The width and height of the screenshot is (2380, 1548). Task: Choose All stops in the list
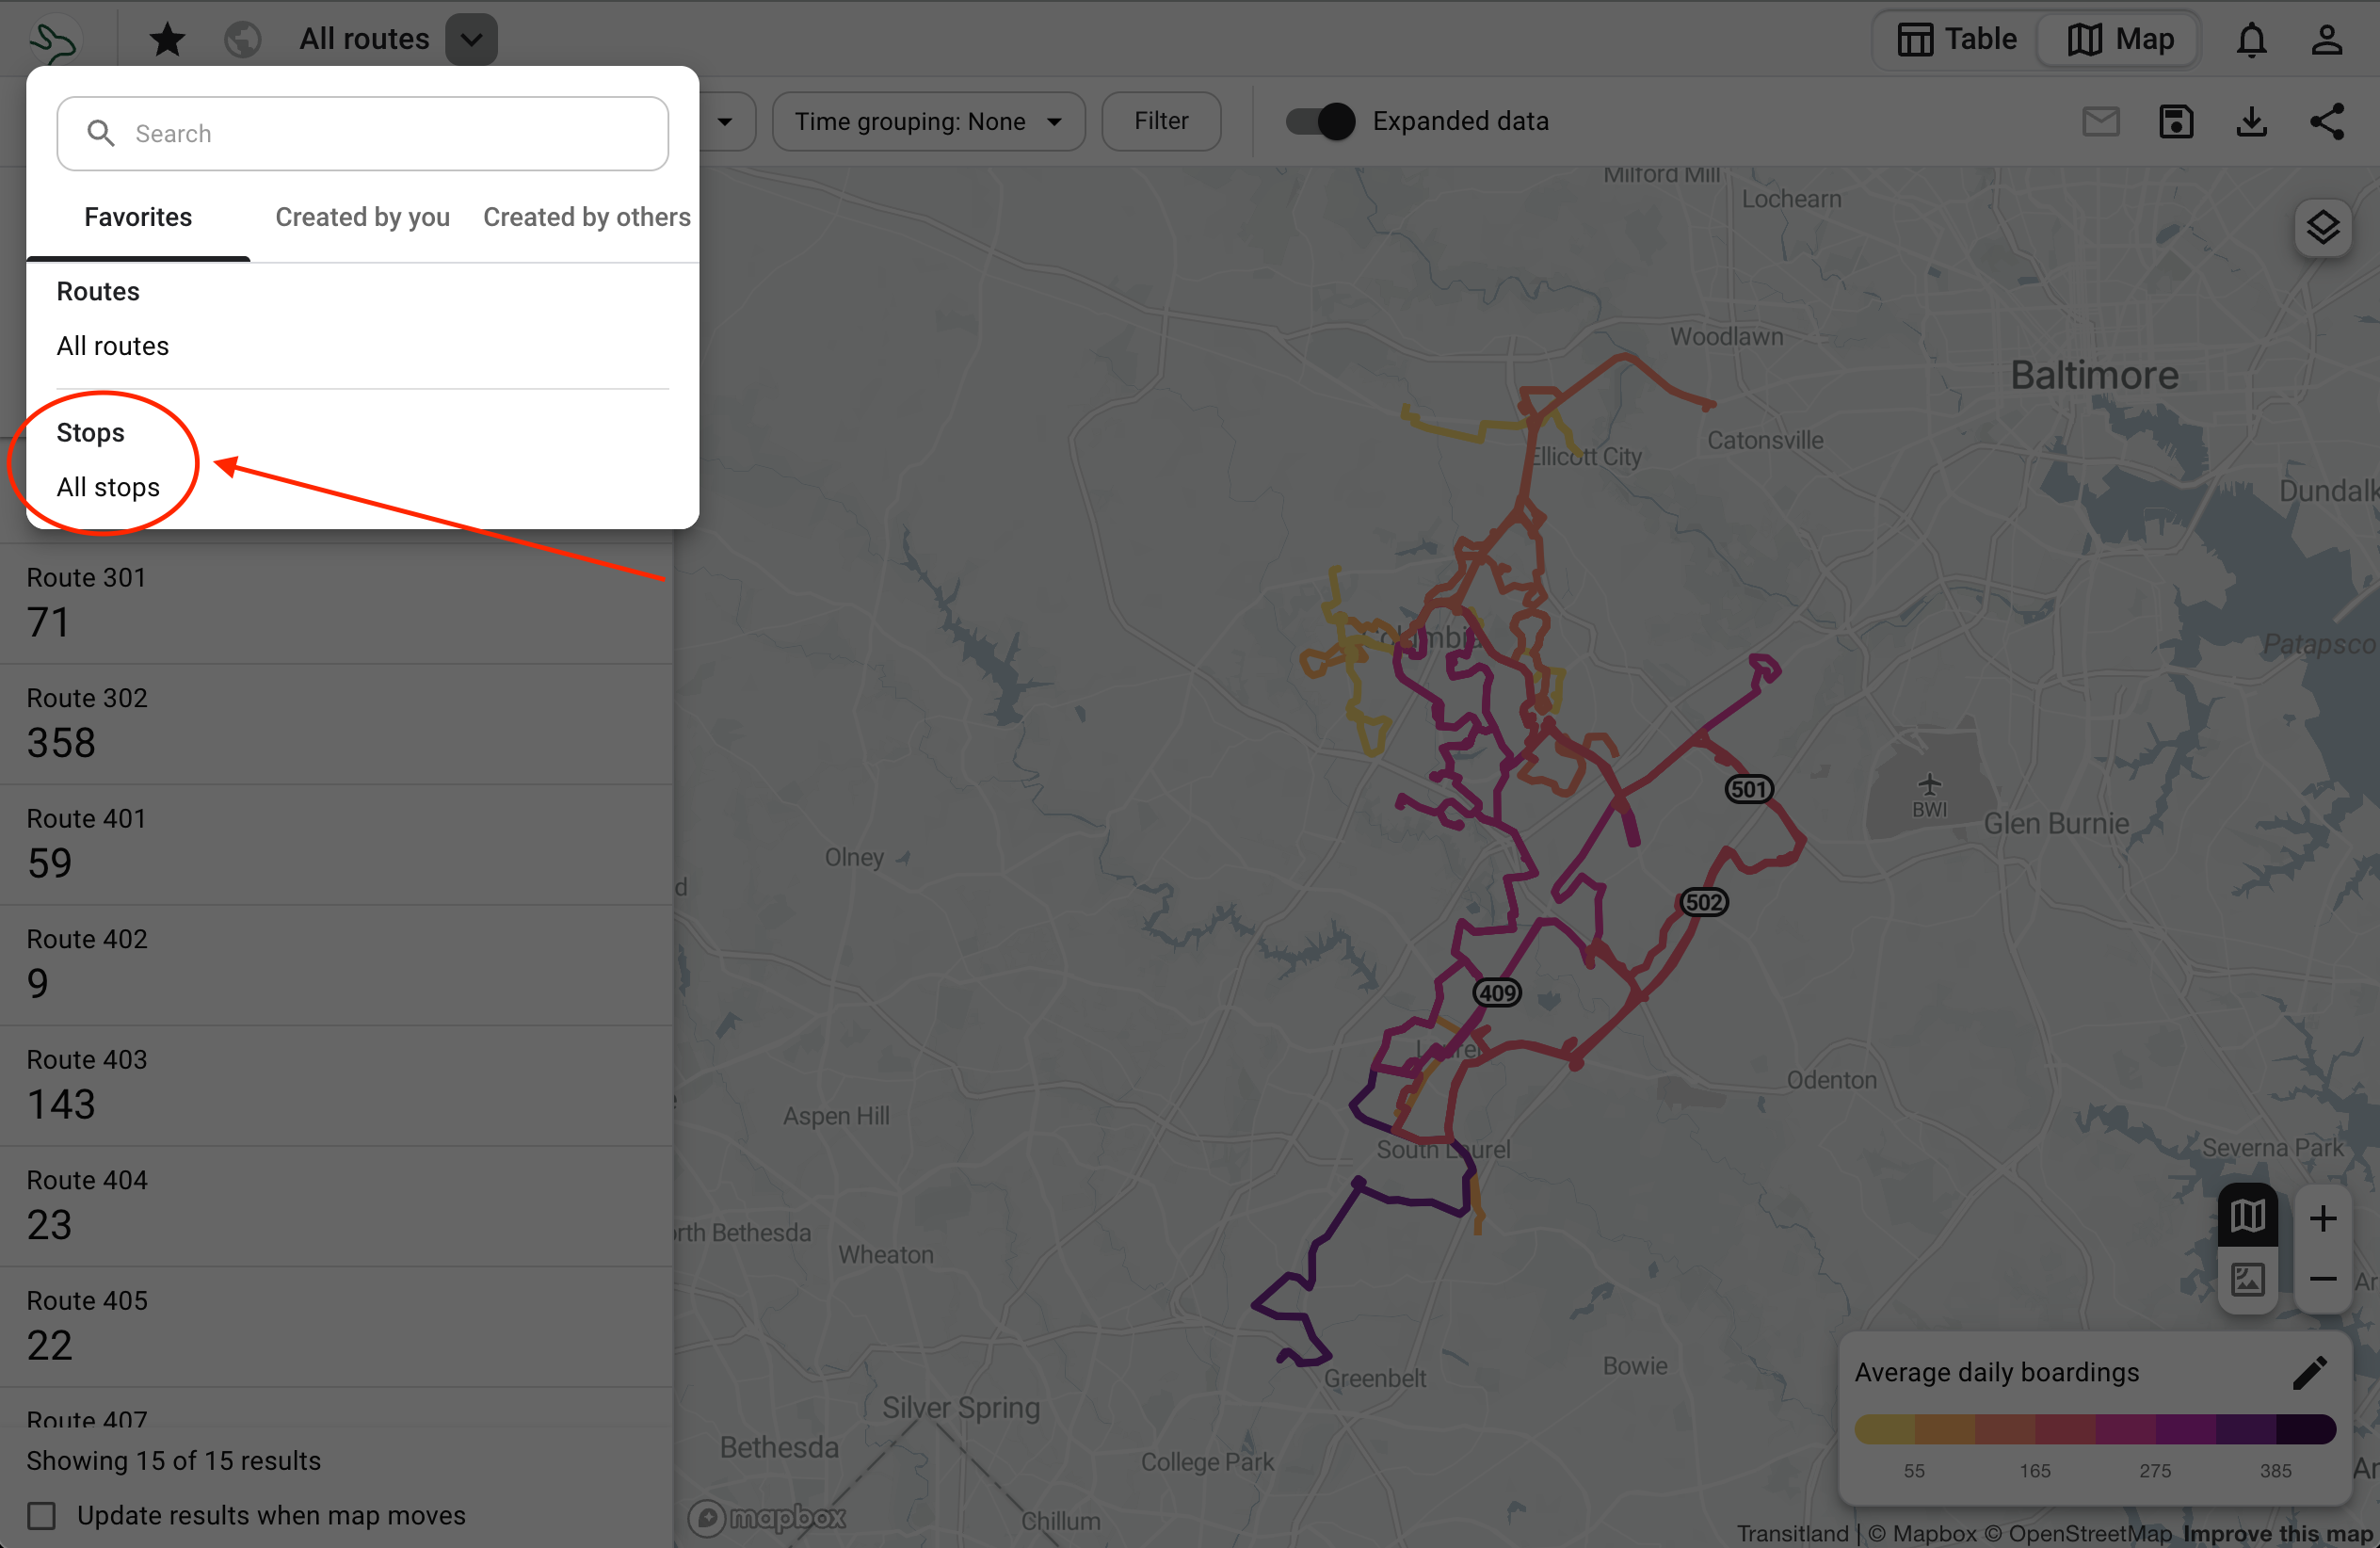(x=108, y=487)
